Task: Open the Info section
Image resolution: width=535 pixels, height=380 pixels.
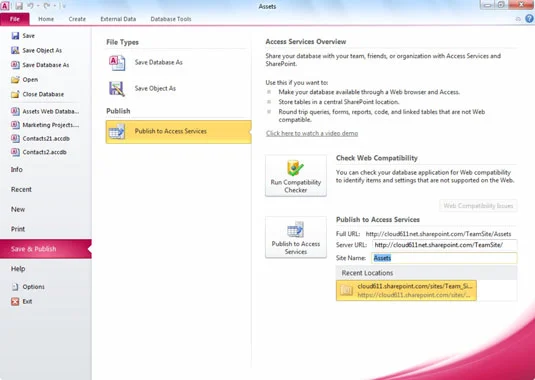Action: click(x=17, y=170)
